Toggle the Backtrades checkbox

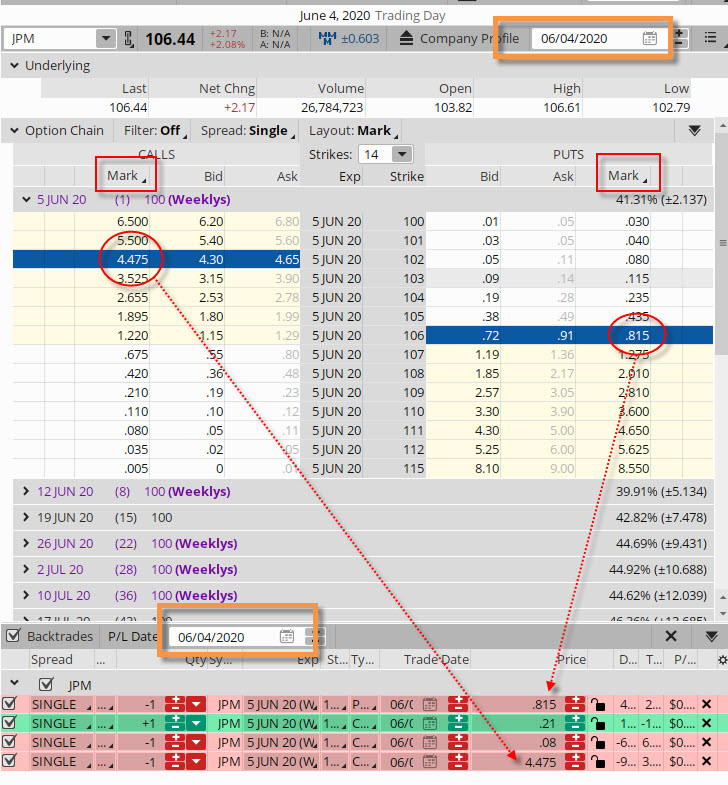[13, 636]
